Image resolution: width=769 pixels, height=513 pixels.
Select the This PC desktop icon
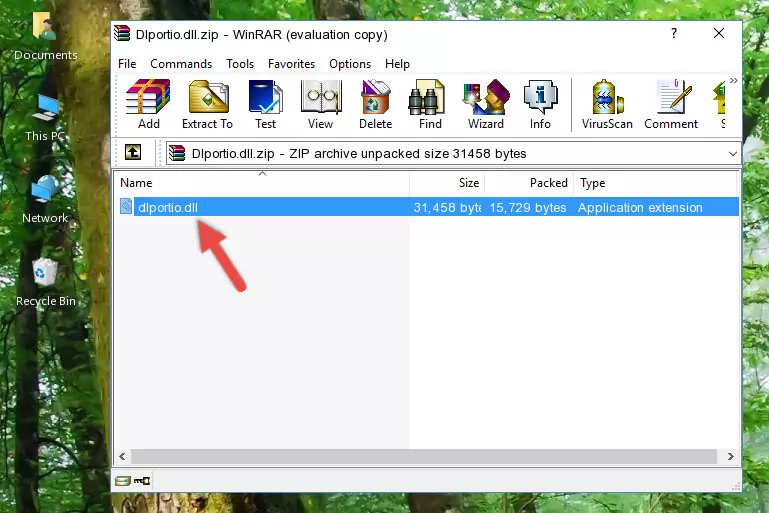click(x=45, y=118)
